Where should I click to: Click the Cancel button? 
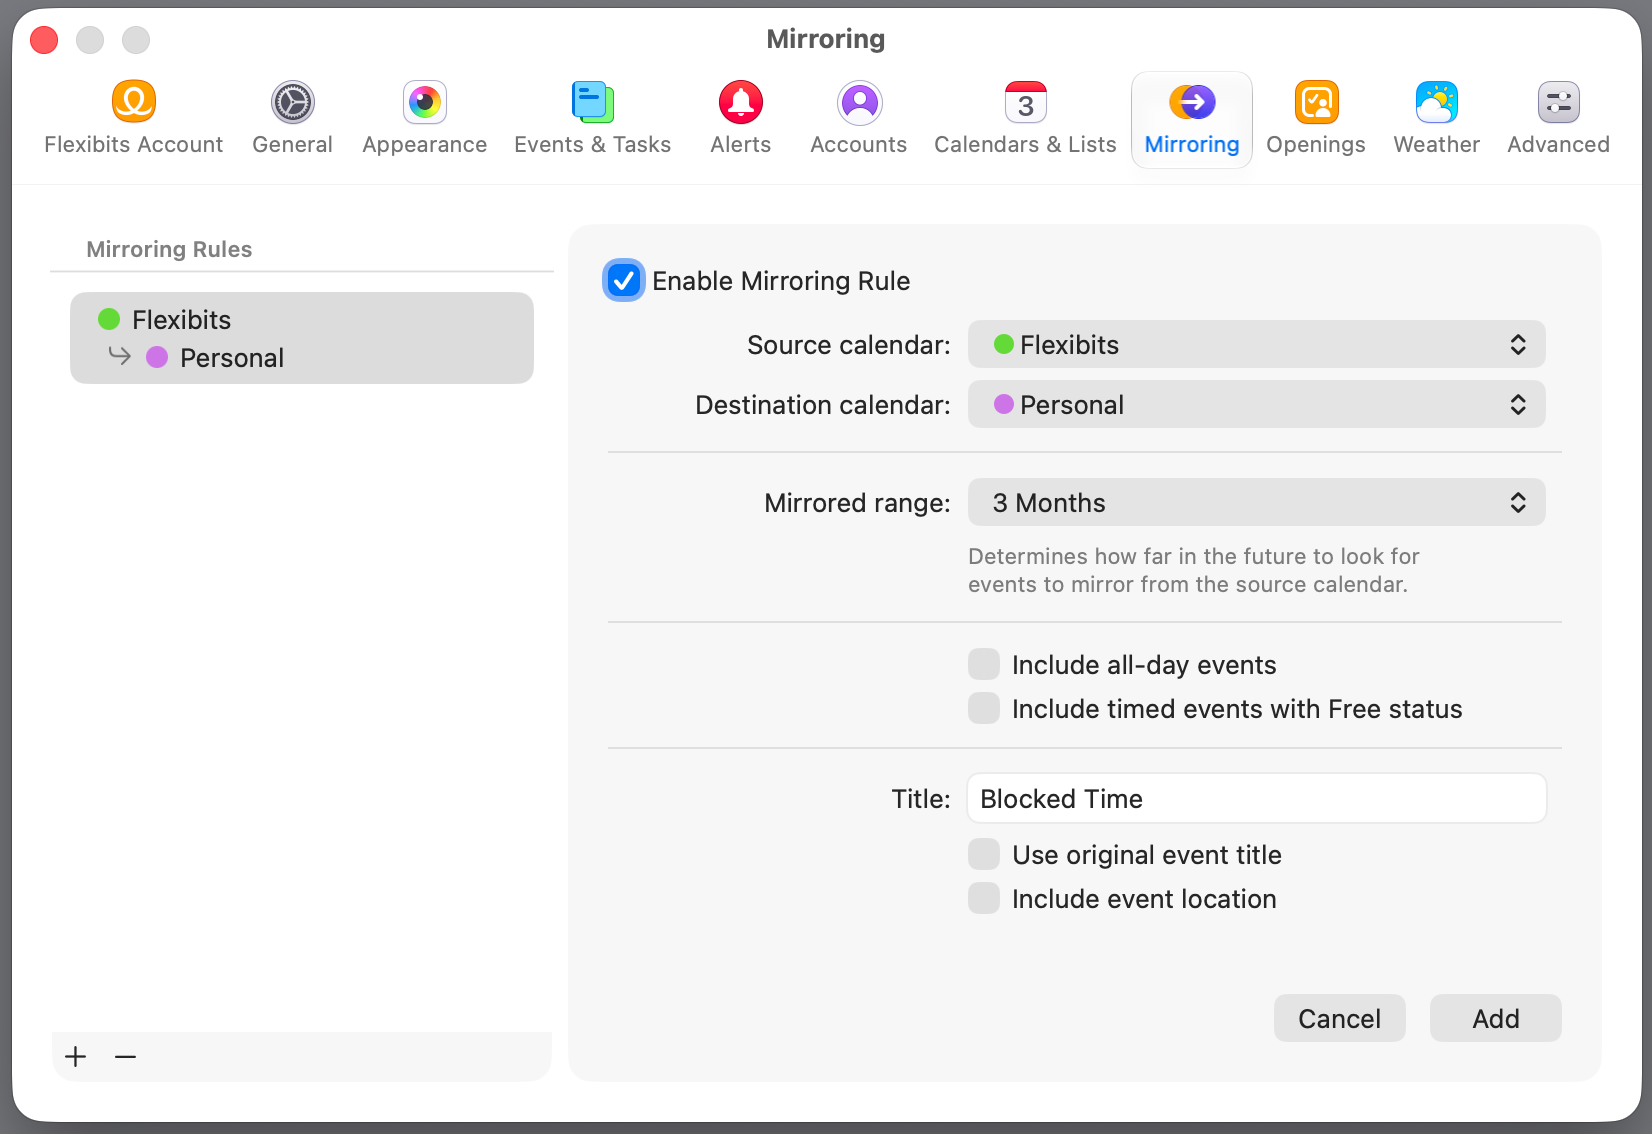1340,1018
